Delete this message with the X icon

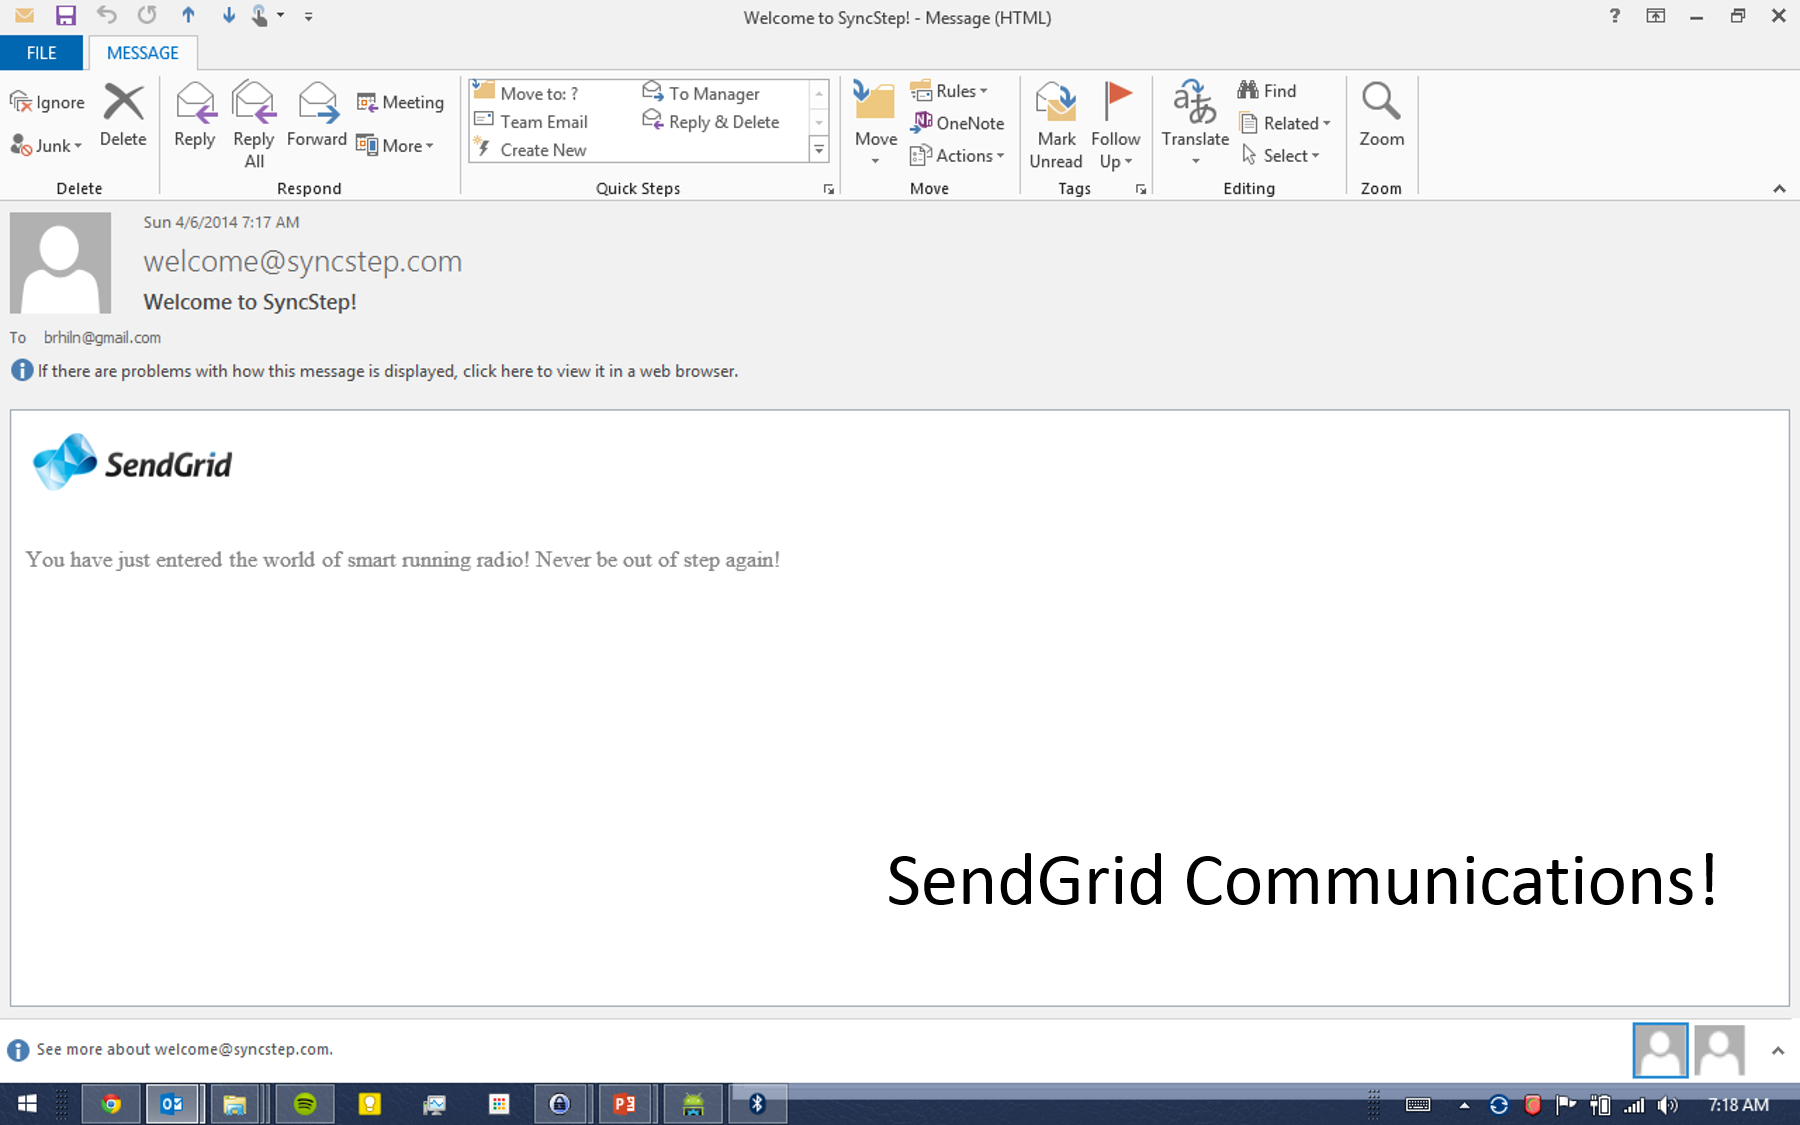(123, 115)
